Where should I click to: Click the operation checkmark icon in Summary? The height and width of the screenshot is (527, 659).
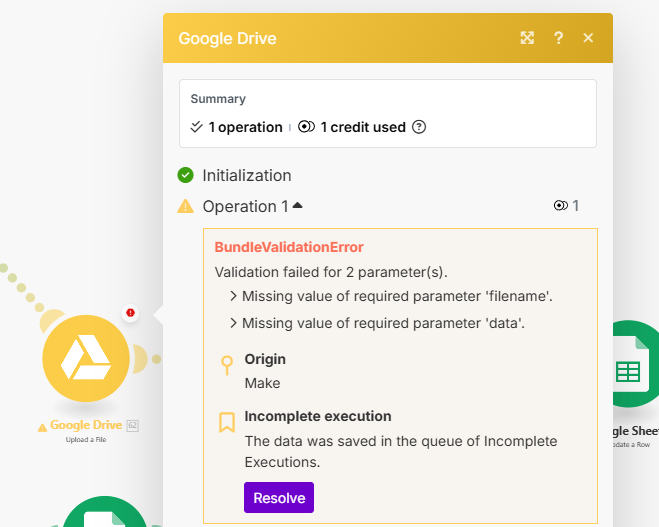coord(196,126)
